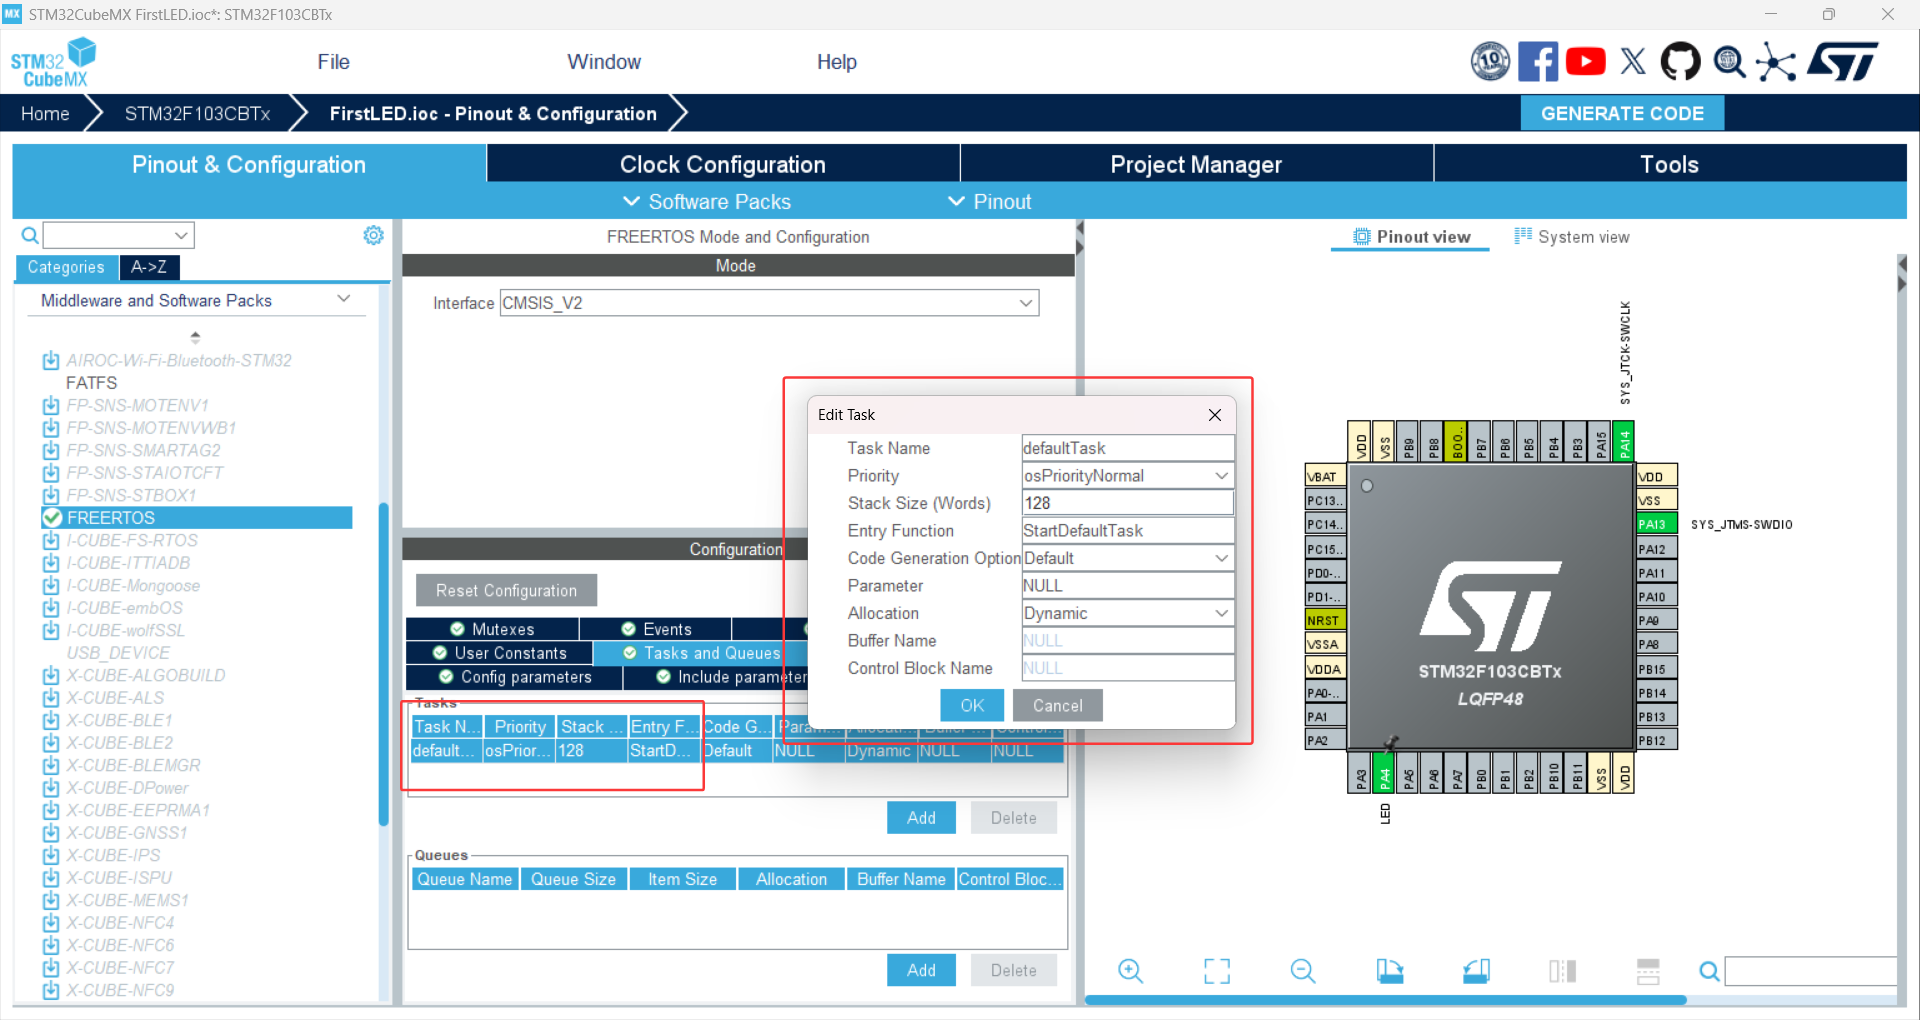Click Add button under Tasks table
The height and width of the screenshot is (1020, 1920).
coord(921,818)
